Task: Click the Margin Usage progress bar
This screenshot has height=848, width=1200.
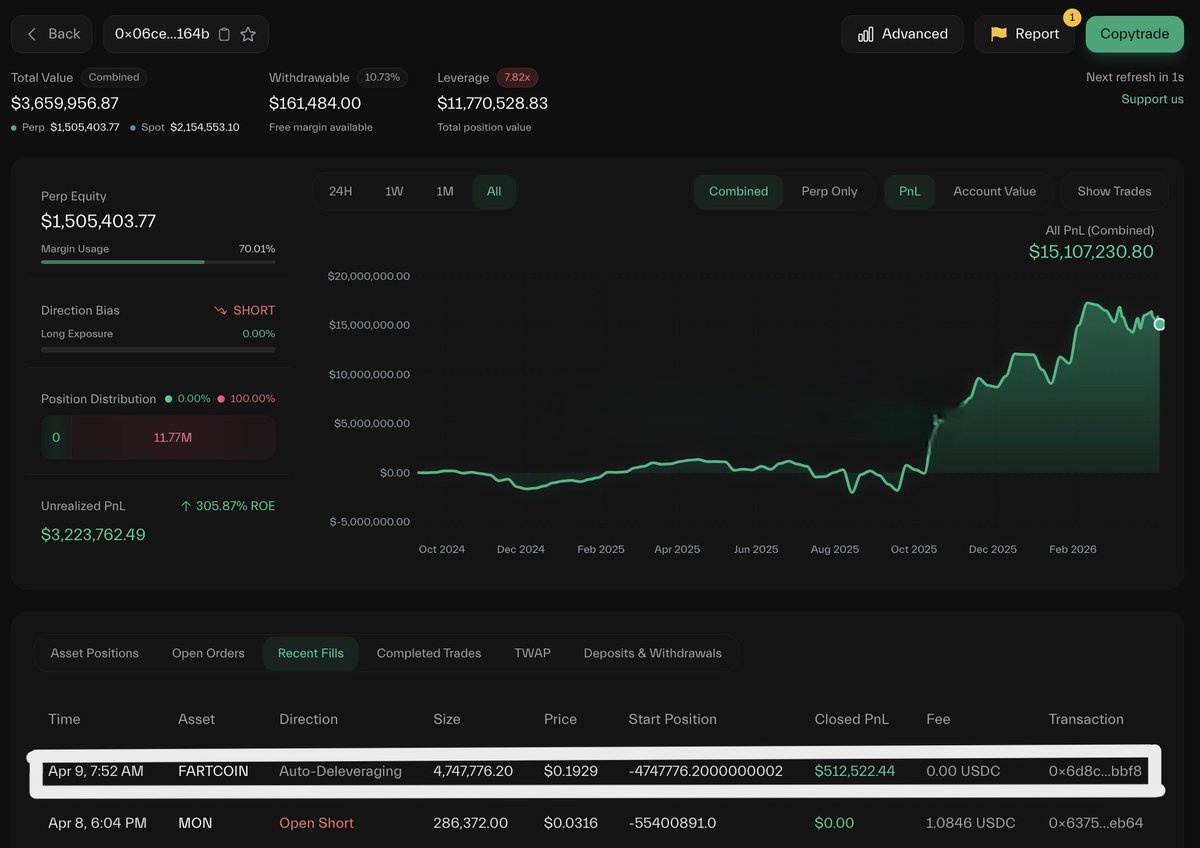Action: pos(158,262)
